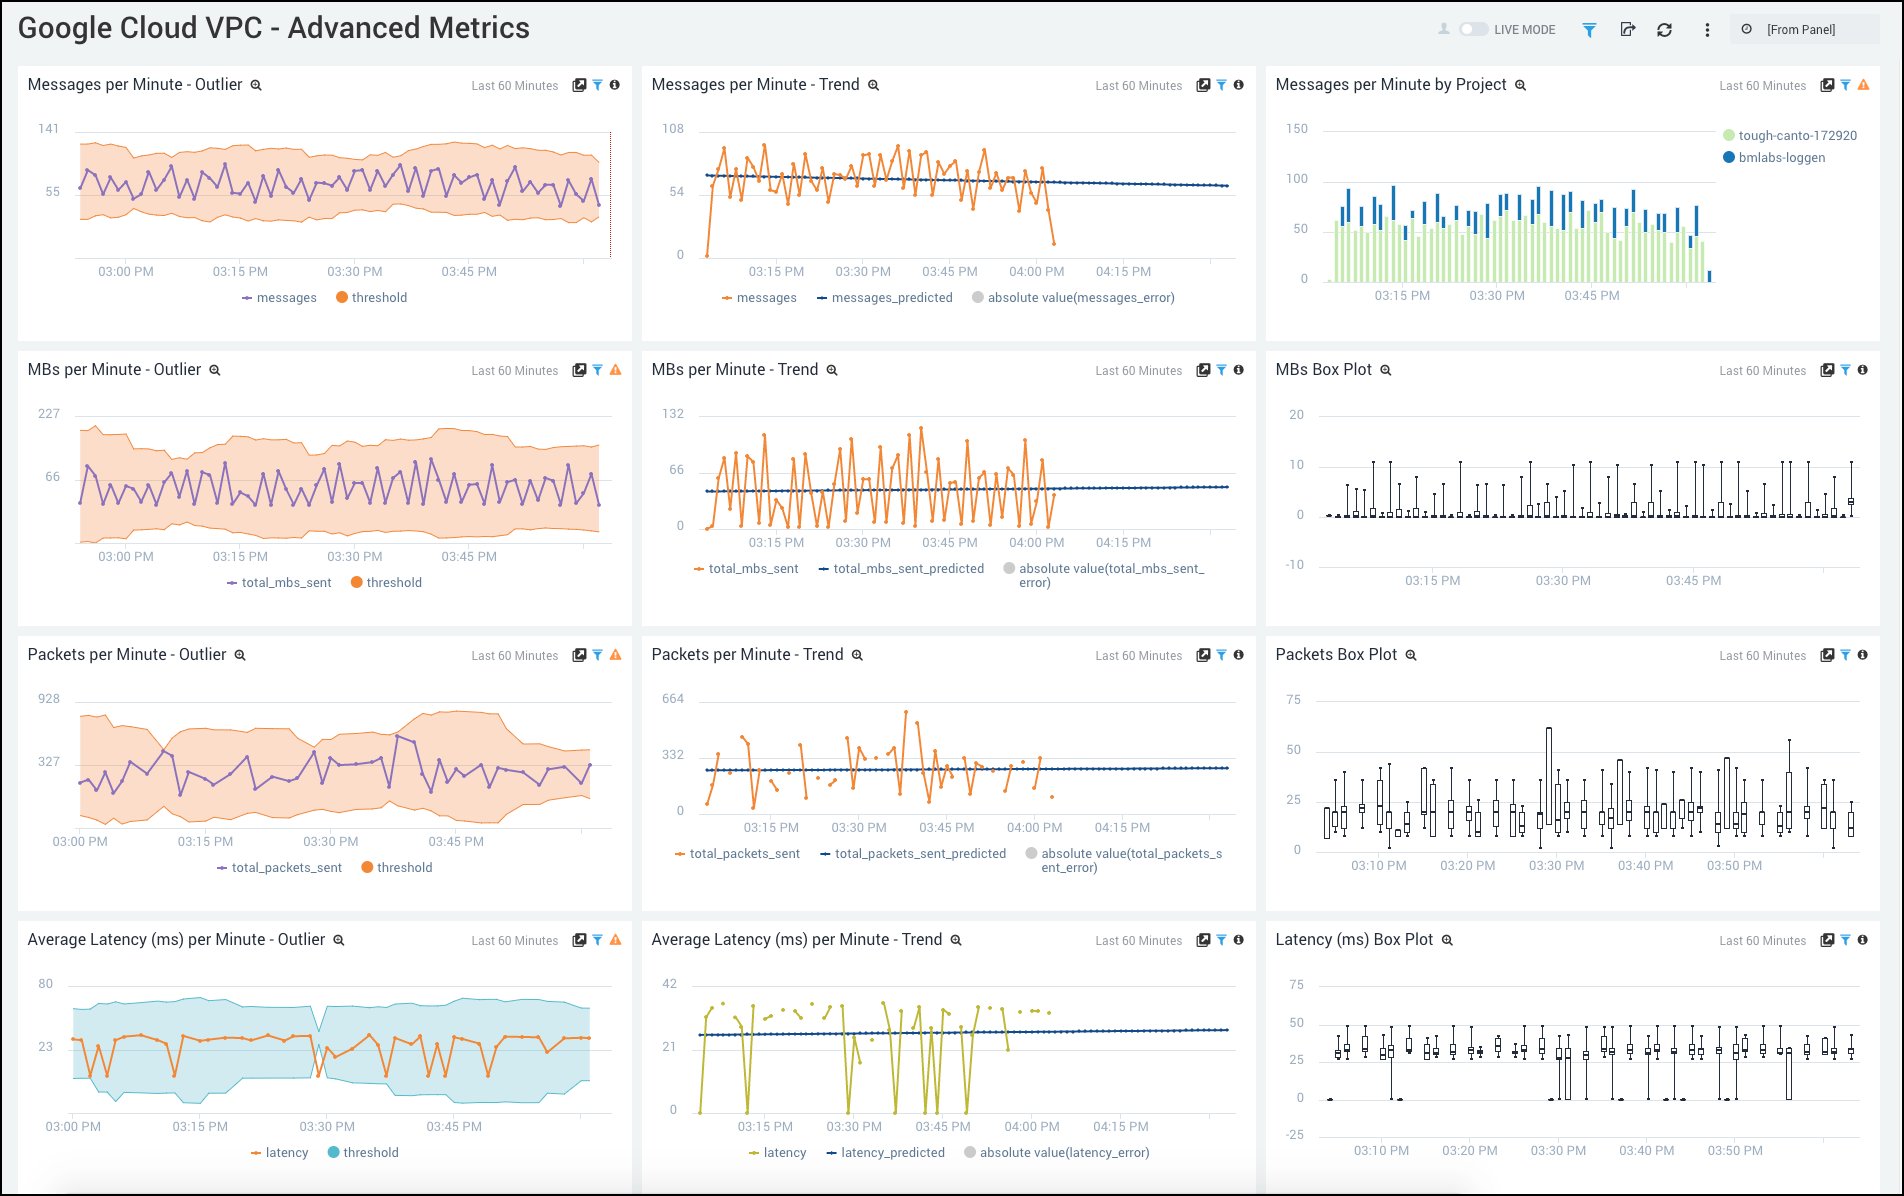Toggle the LIVE MODE switch

click(x=1473, y=30)
